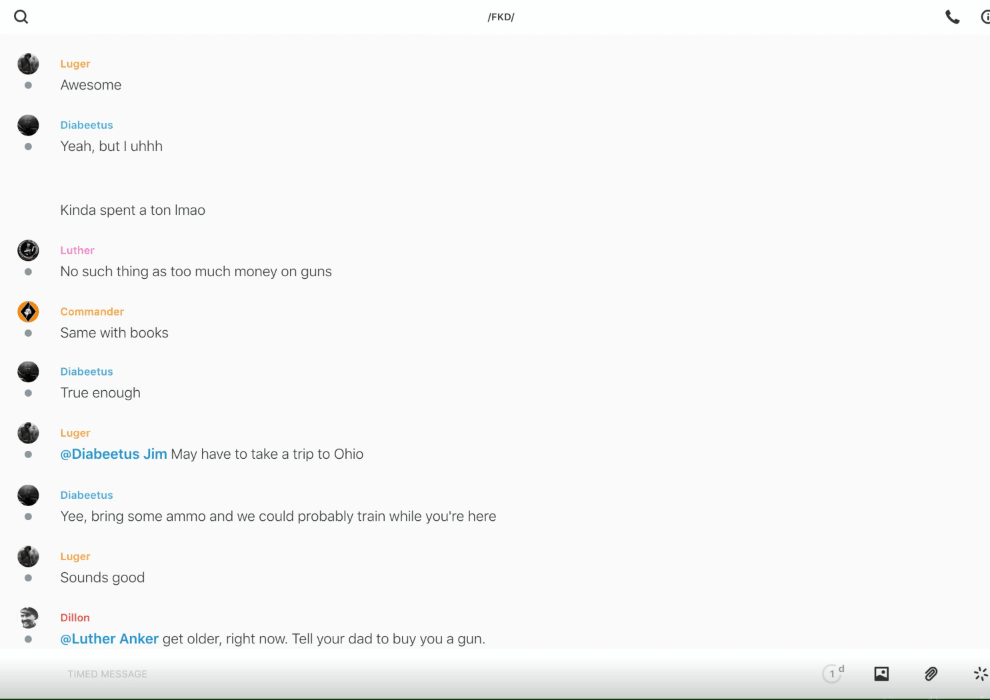Click Luger's avatar beside the "Awesome" message
990x700 pixels.
(28, 64)
